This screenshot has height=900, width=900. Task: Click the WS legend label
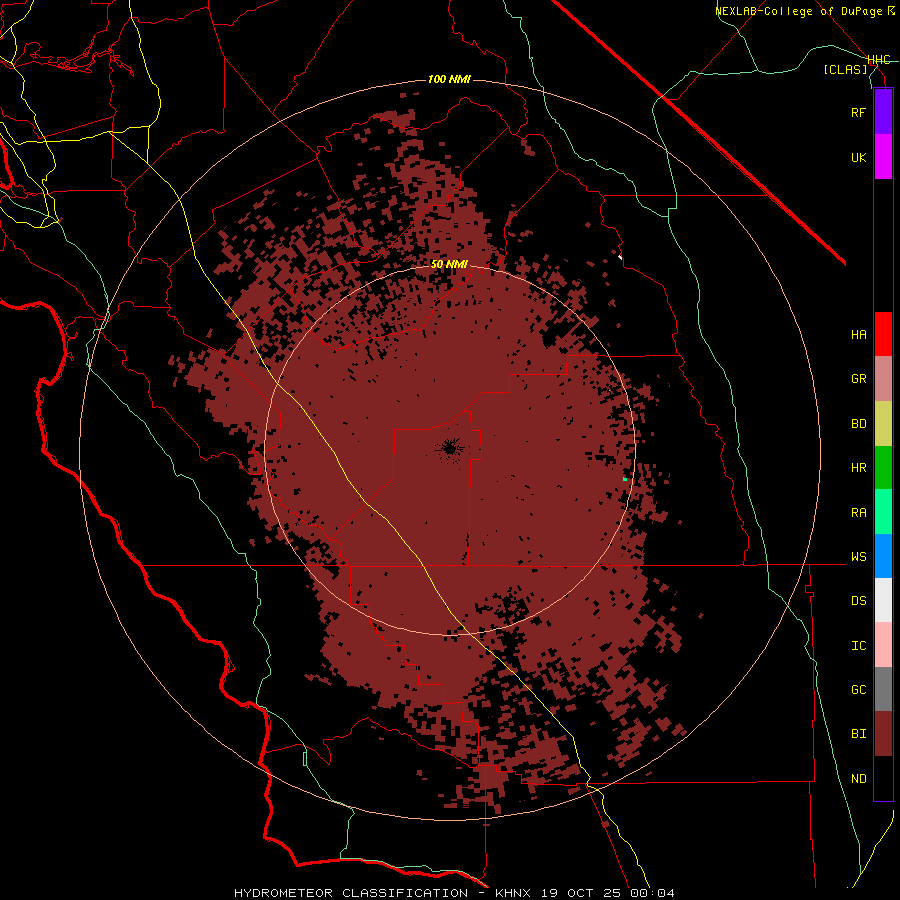tap(858, 557)
